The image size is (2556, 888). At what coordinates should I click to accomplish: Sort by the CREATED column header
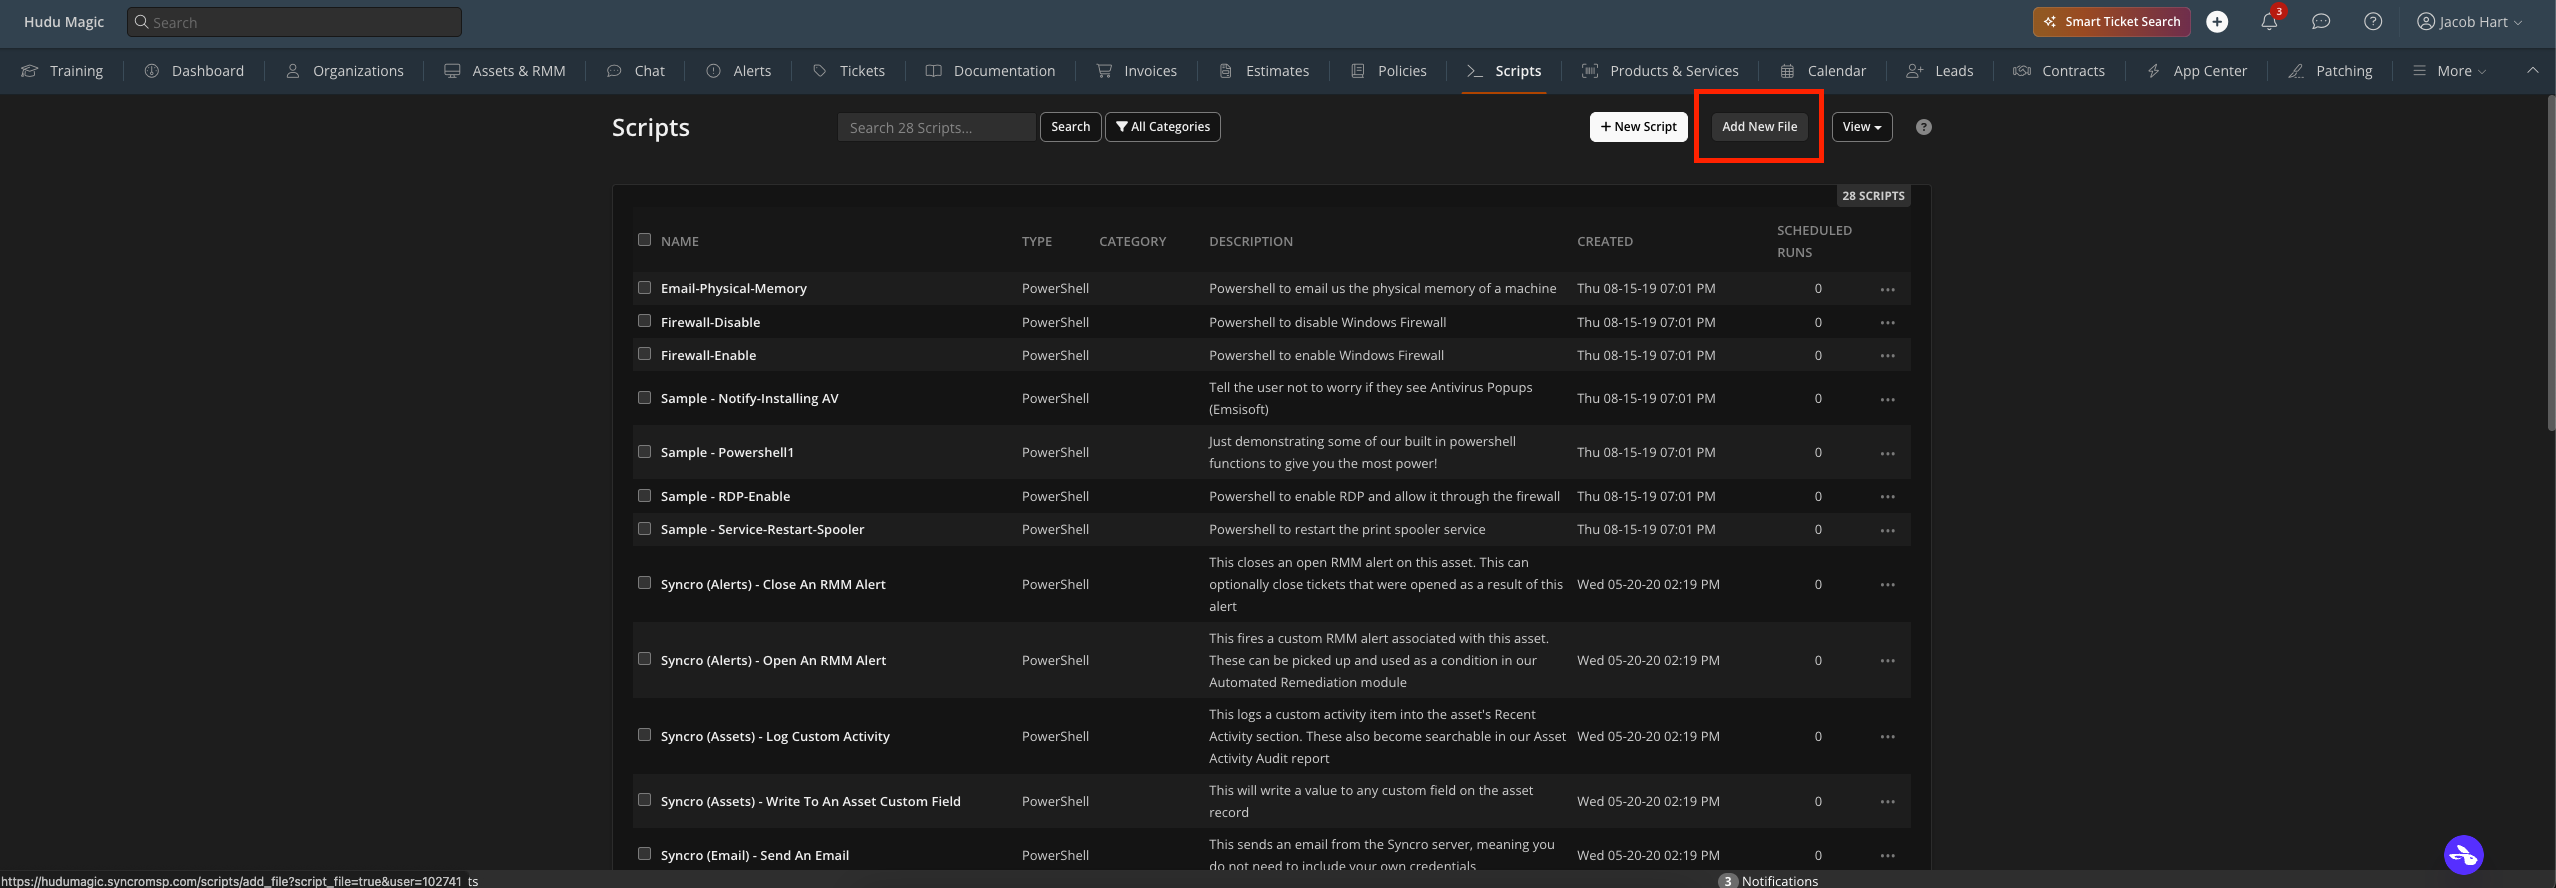(1605, 242)
